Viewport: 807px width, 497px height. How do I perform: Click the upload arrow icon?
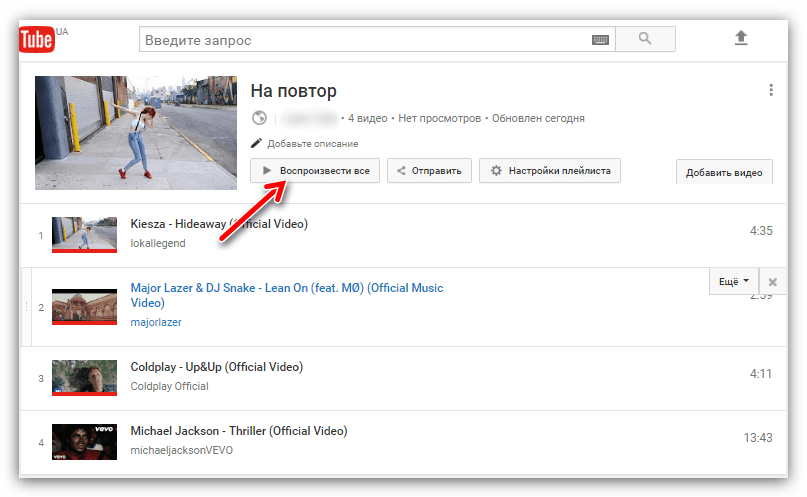[x=740, y=39]
